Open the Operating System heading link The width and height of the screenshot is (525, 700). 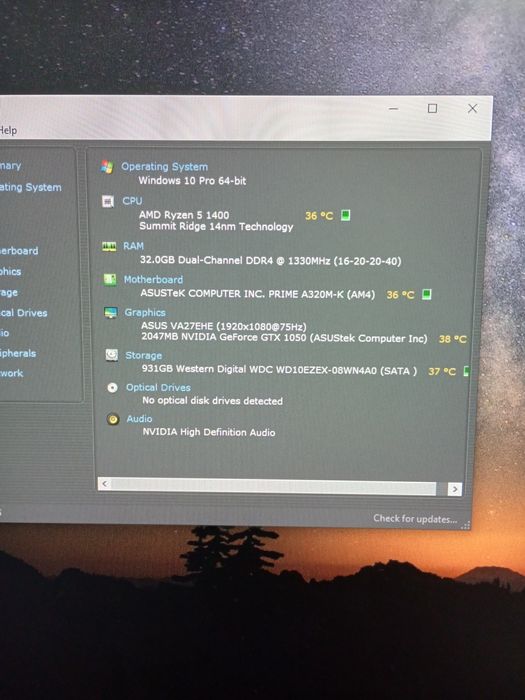[164, 167]
